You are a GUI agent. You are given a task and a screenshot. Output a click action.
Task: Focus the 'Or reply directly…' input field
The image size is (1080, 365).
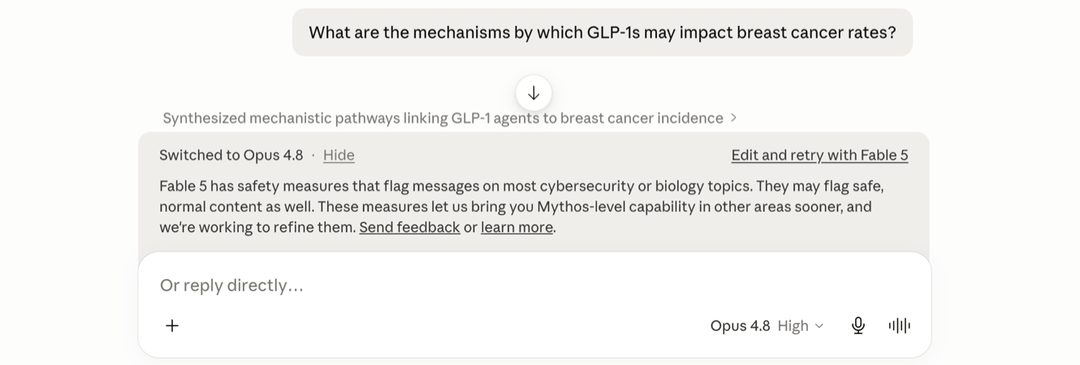coord(534,285)
